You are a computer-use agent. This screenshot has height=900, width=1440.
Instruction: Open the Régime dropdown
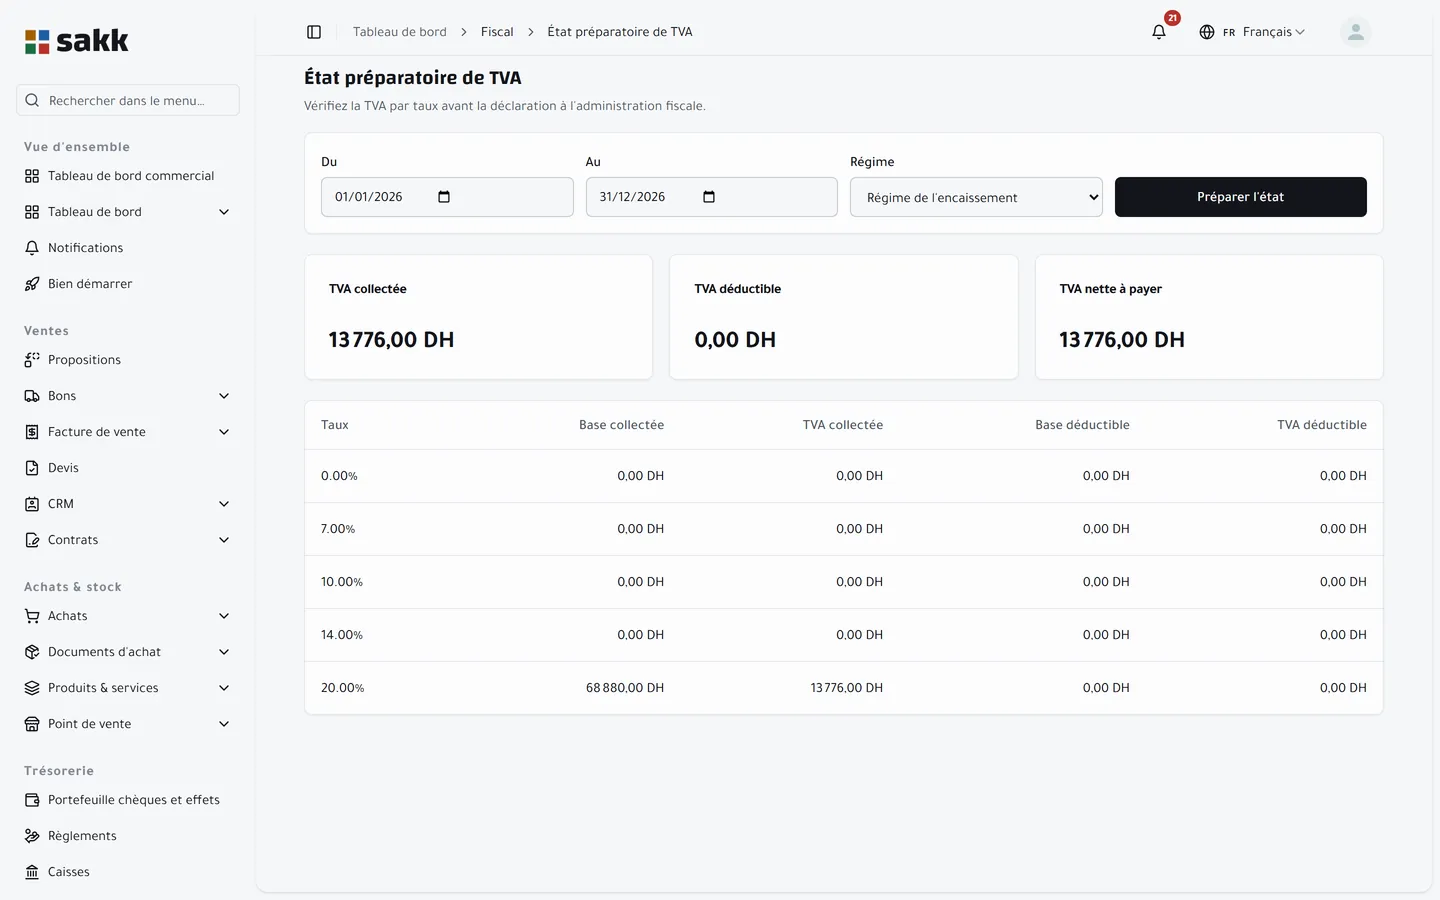[976, 197]
